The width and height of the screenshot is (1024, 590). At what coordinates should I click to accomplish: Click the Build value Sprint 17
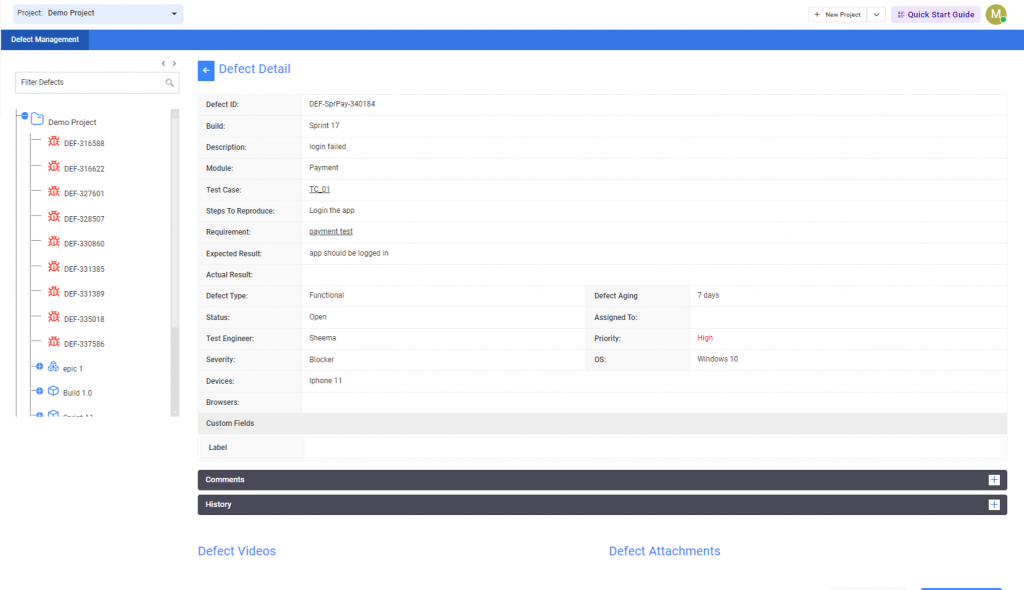(x=324, y=125)
